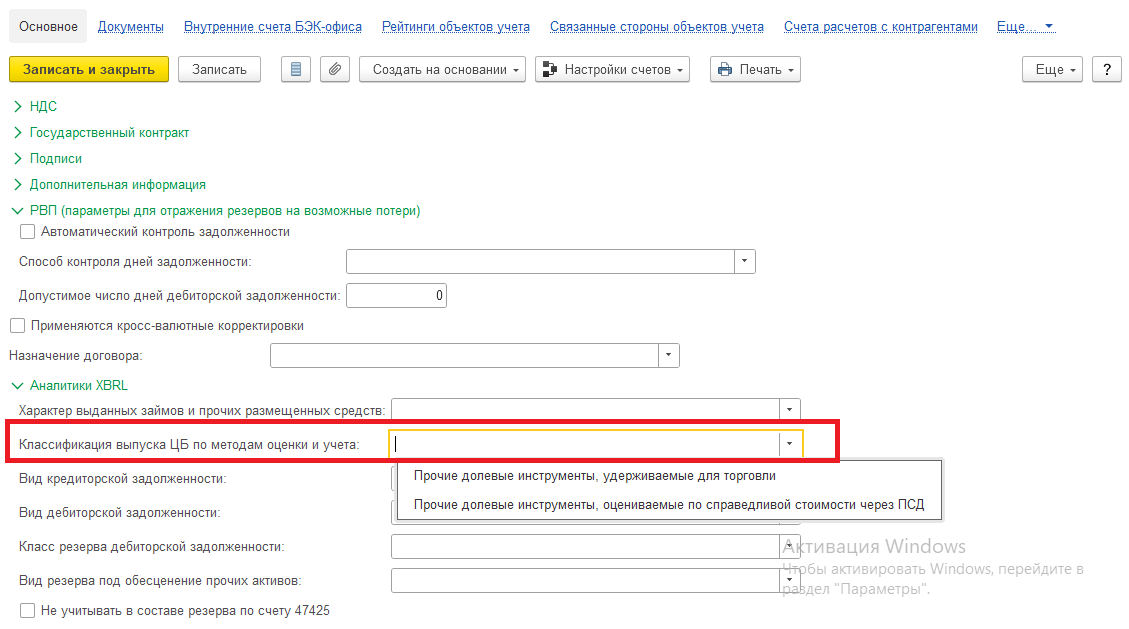
Task: Open Способ контроля дней задолженности dropdown
Action: [x=745, y=262]
